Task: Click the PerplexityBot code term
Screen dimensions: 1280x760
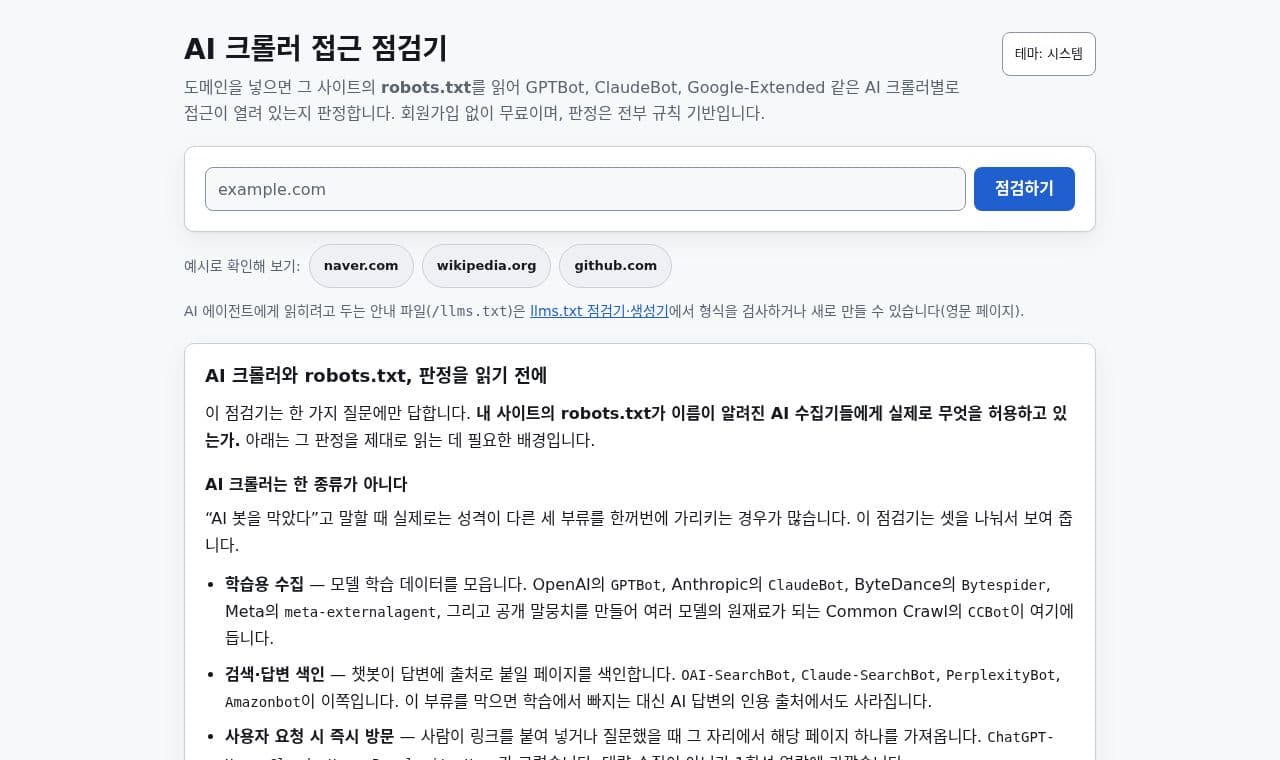Action: point(1001,675)
